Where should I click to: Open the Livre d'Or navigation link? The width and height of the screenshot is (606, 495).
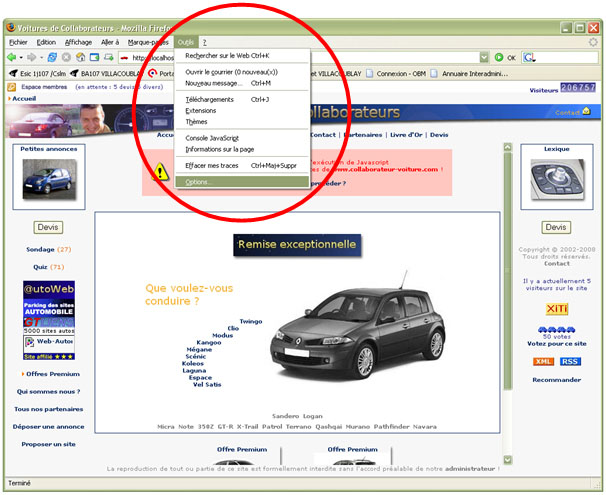(x=406, y=135)
